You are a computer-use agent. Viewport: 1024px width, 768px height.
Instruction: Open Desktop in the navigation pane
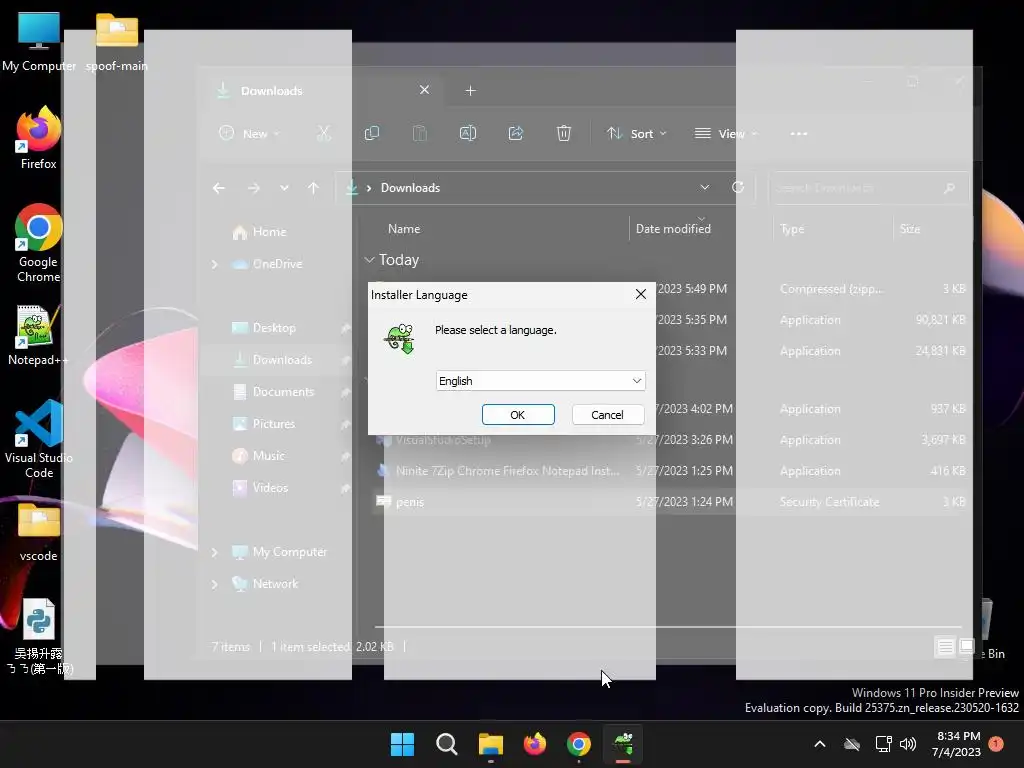(x=264, y=328)
